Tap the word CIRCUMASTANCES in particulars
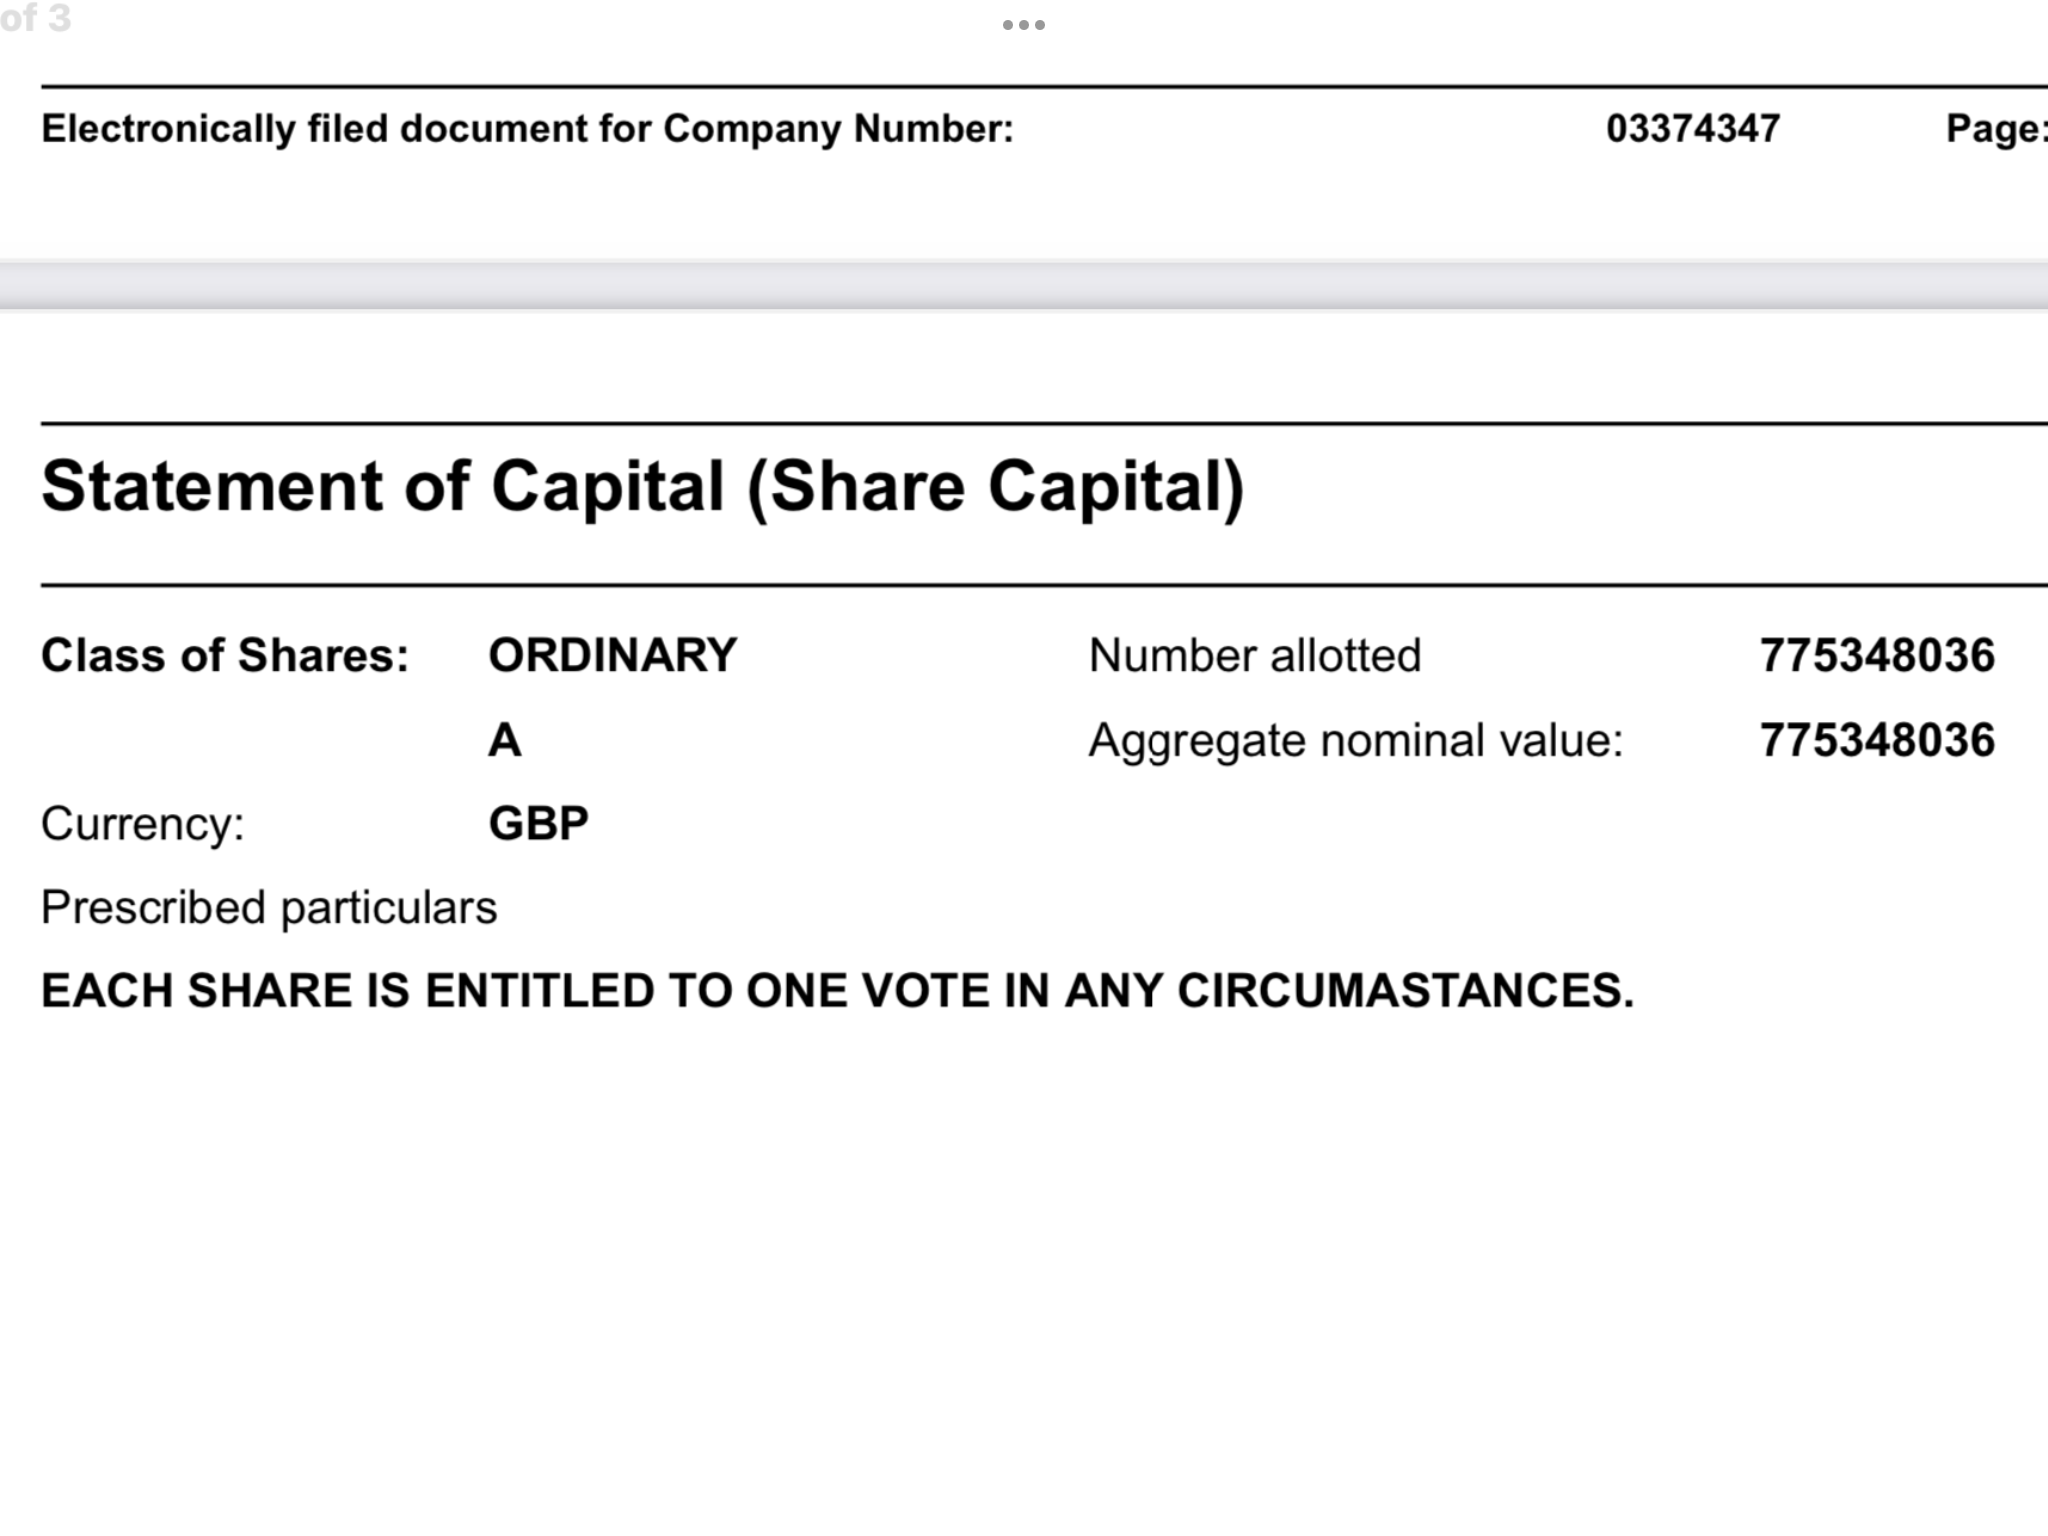Image resolution: width=2048 pixels, height=1536 pixels. click(x=1405, y=991)
